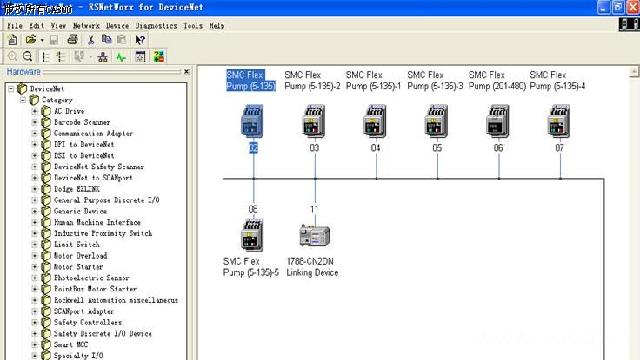Open the Diagnostics menu
The height and width of the screenshot is (360, 640).
(156, 26)
